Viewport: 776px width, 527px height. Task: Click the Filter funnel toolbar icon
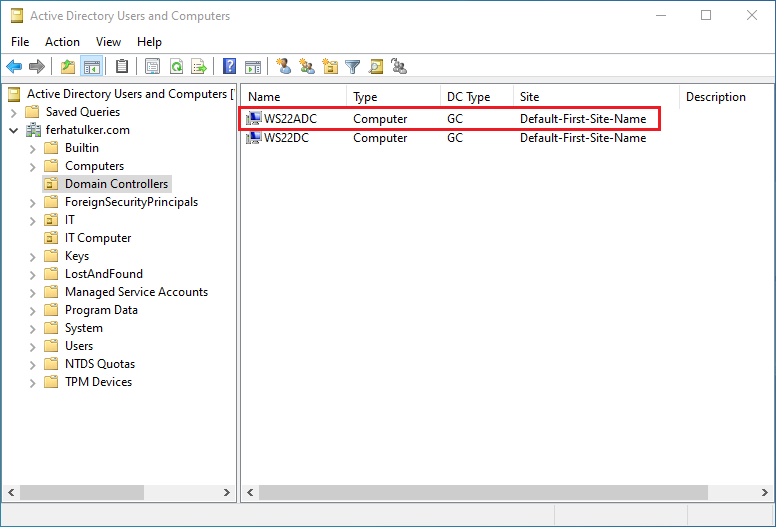[352, 66]
